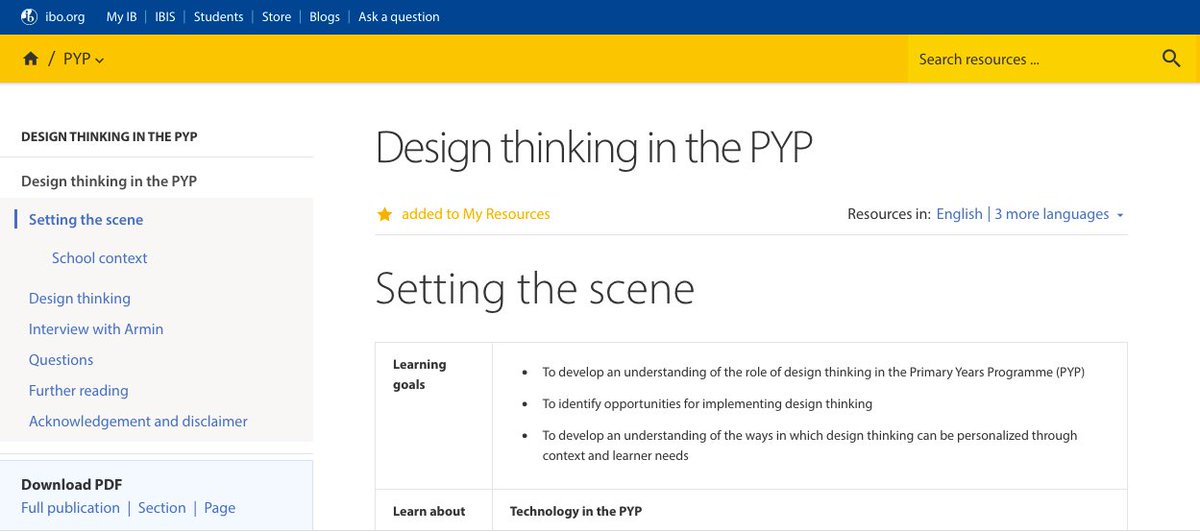Click the IB globe logo icon
1200x532 pixels.
29,17
